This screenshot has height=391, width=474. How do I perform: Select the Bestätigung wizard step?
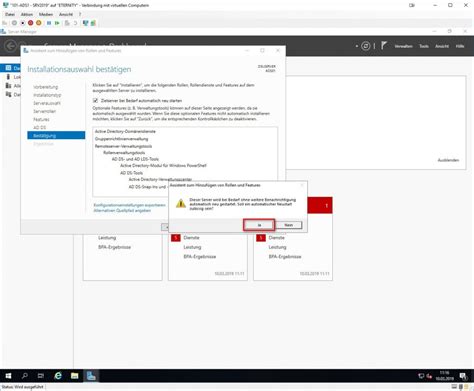click(56, 135)
